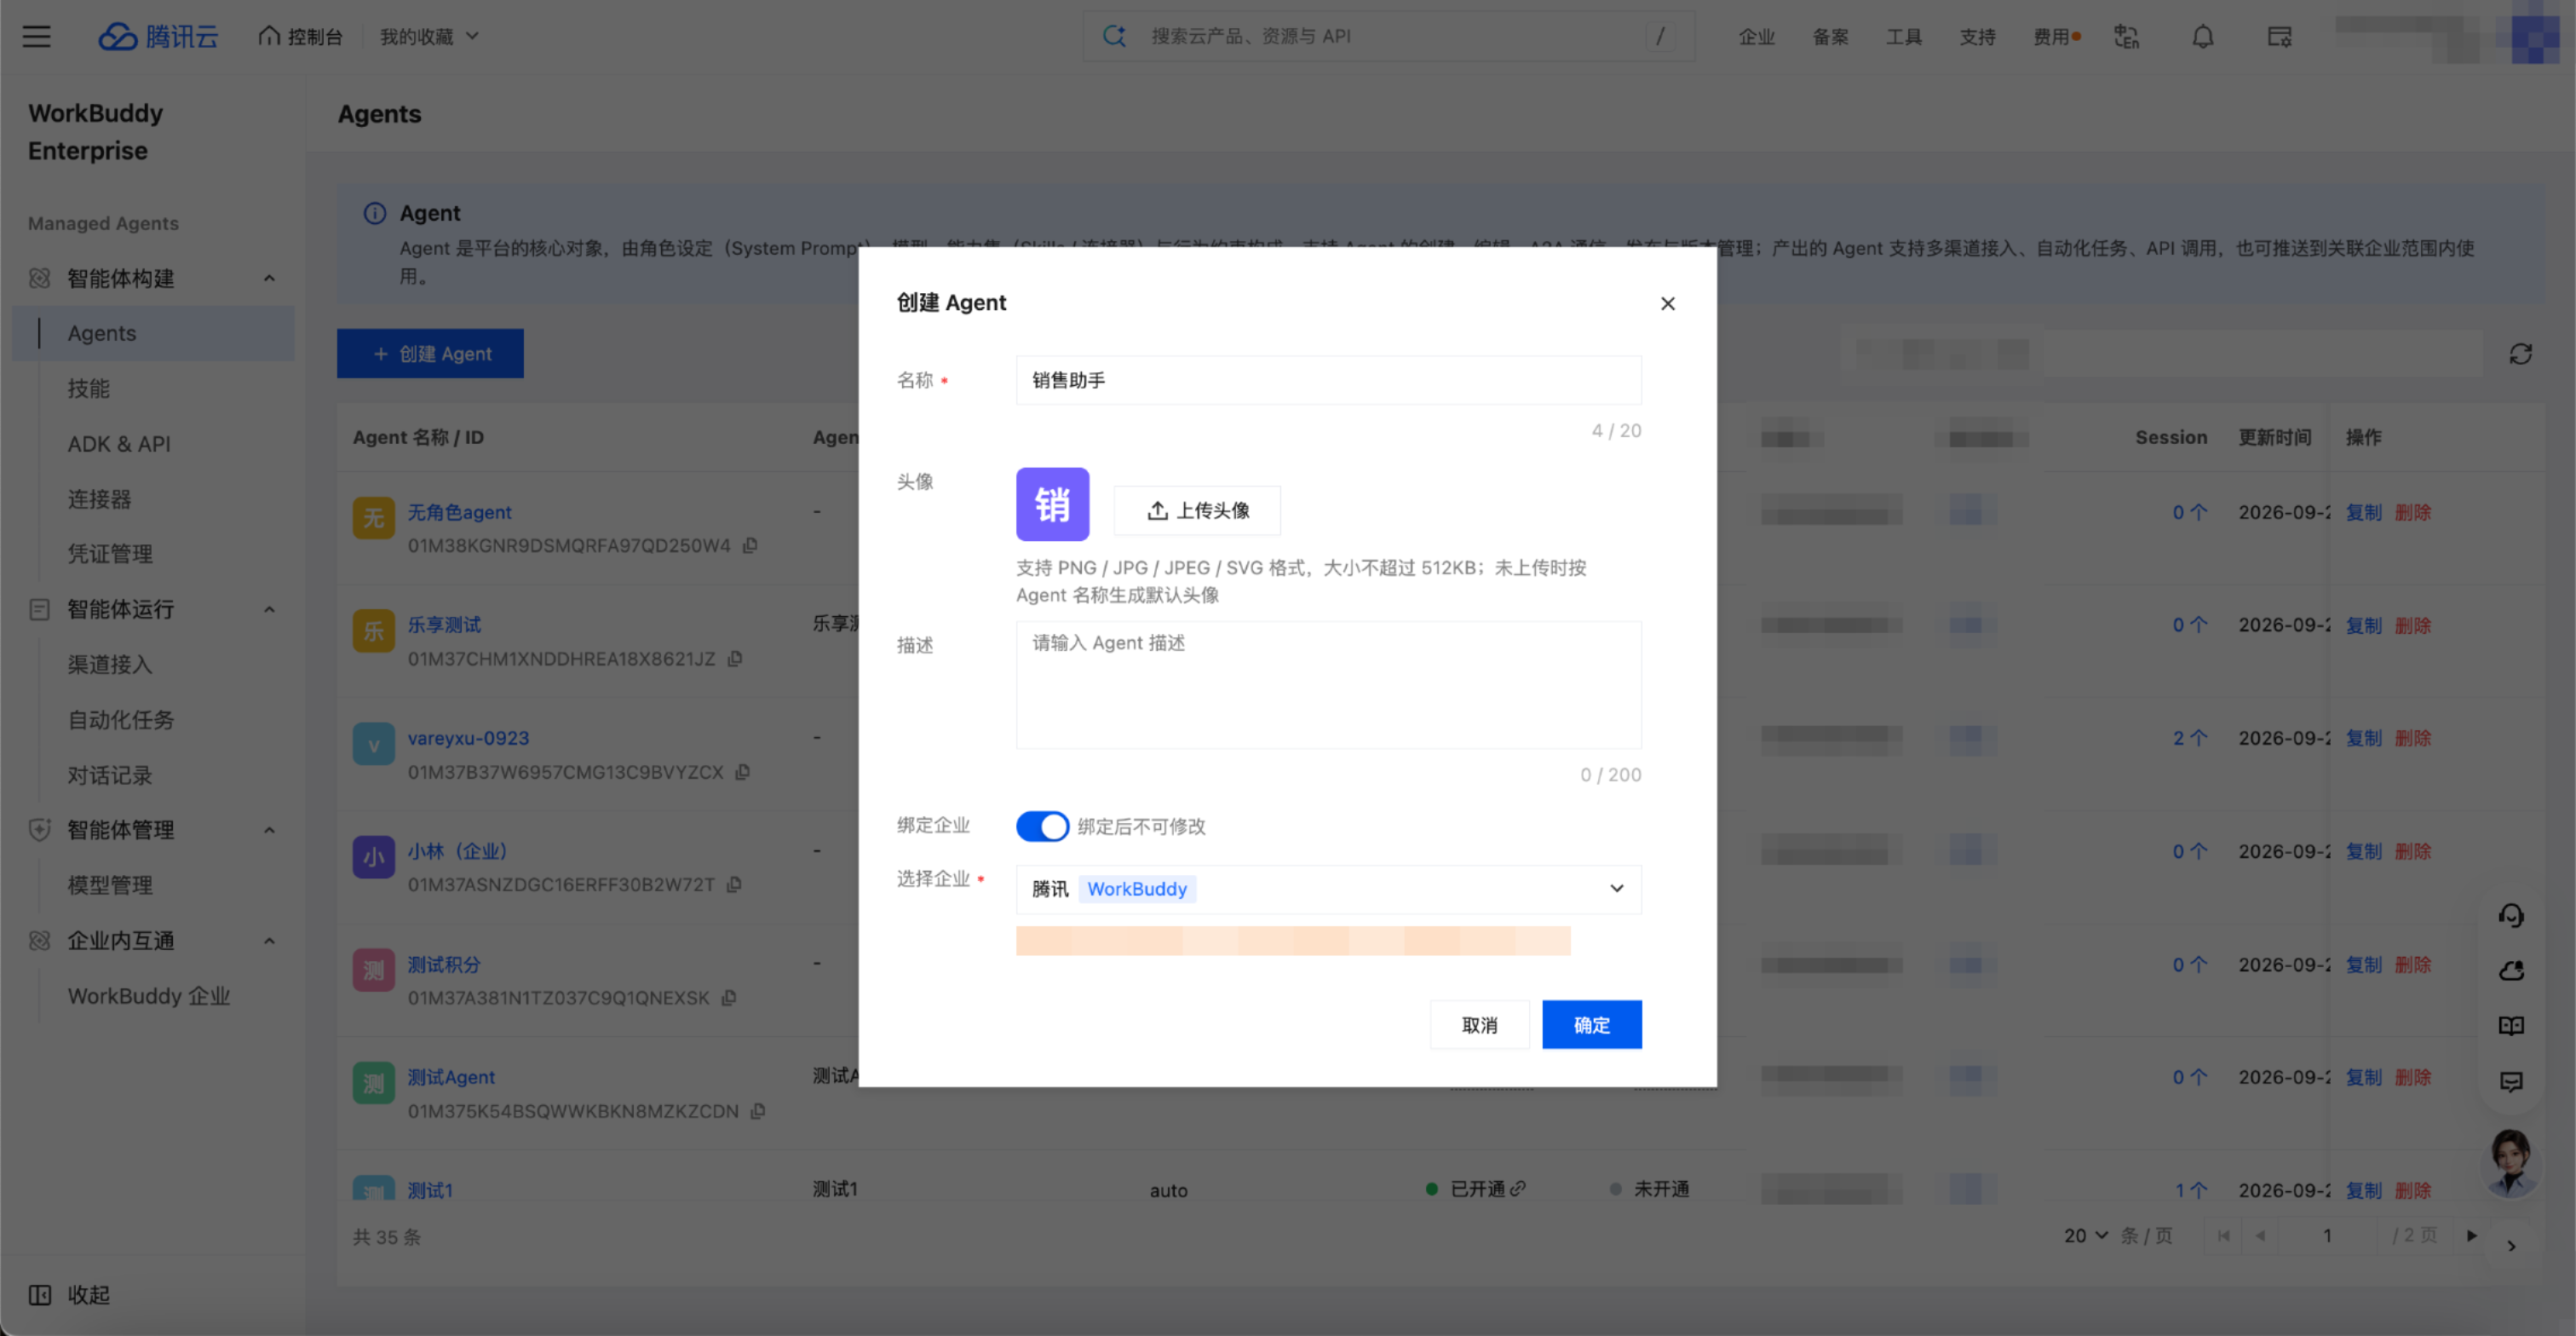Click the 创建 Agent blue button
Viewport: 2576px width, 1336px height.
[x=430, y=354]
